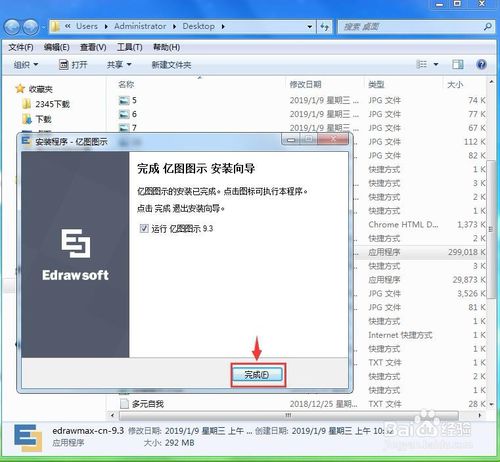Screen dimensions: 500x462
Task: Sort by the 类型 column header
Action: coord(376,84)
